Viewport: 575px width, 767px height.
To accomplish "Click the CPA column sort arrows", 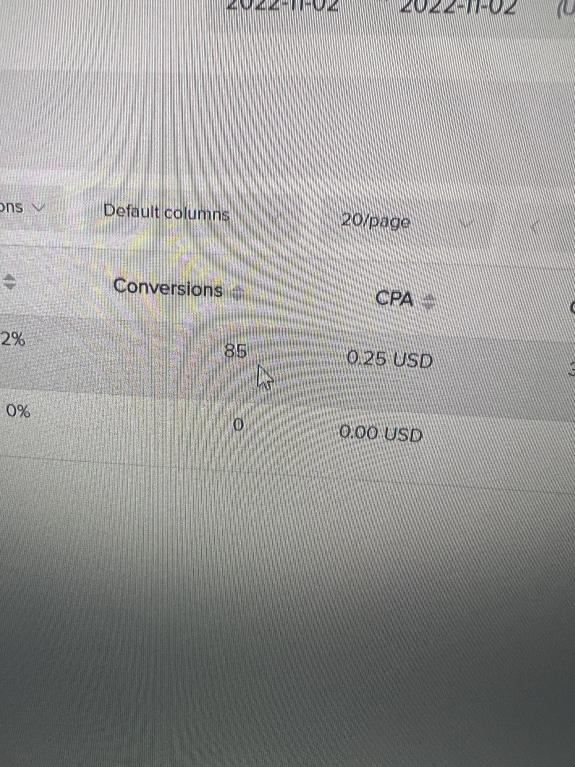I will (x=428, y=301).
